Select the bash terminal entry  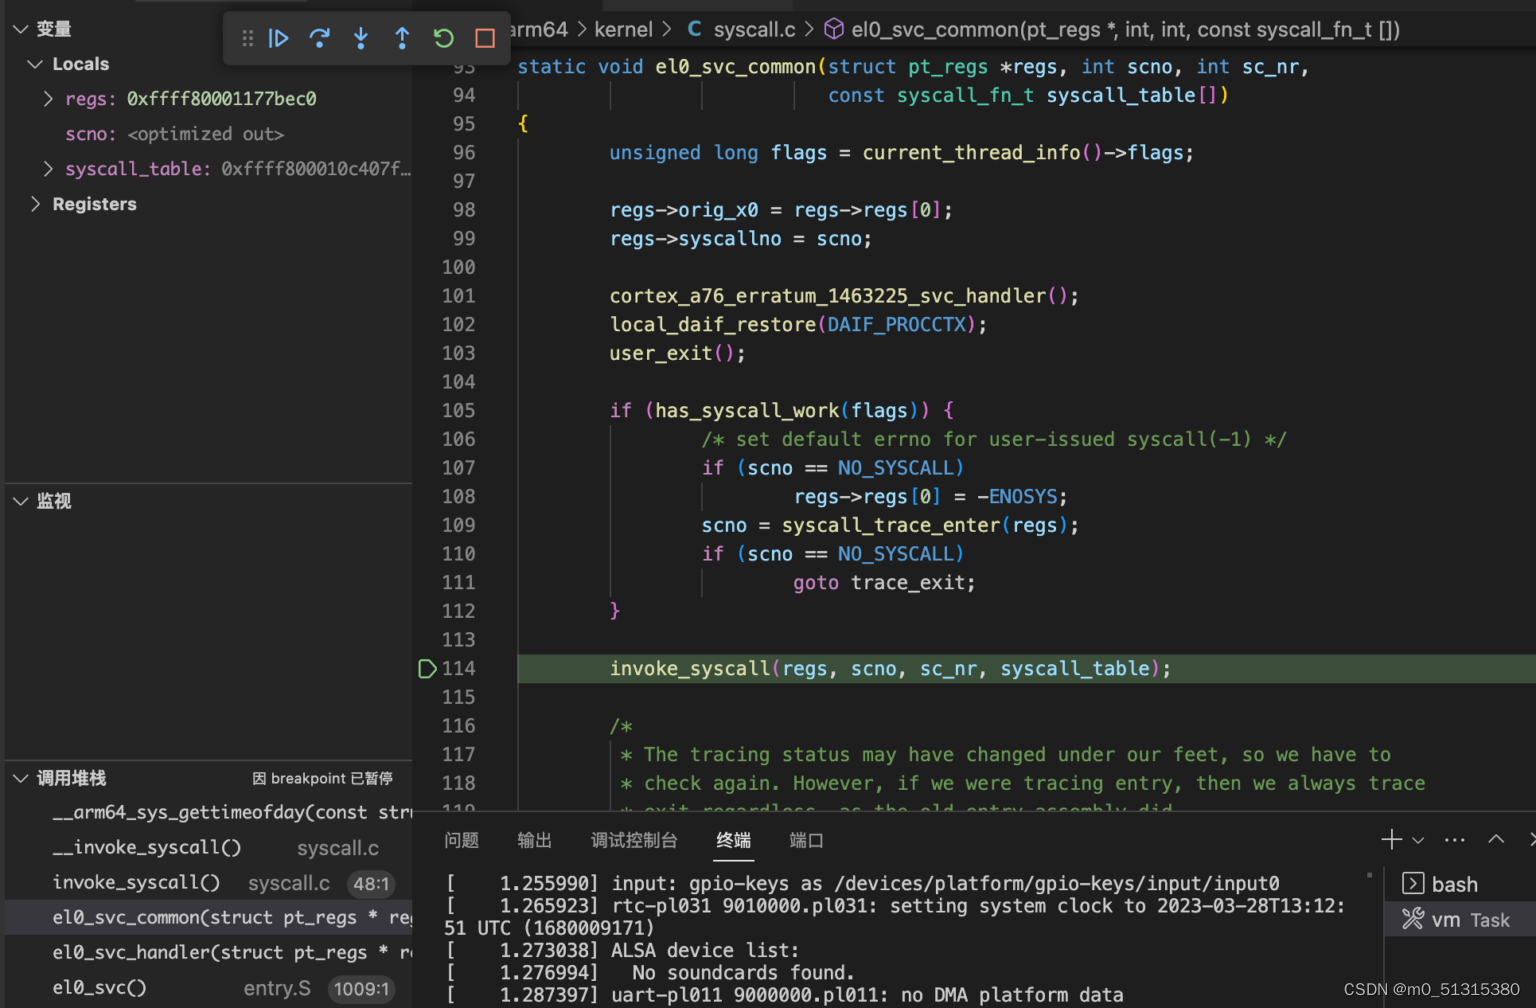point(1449,883)
